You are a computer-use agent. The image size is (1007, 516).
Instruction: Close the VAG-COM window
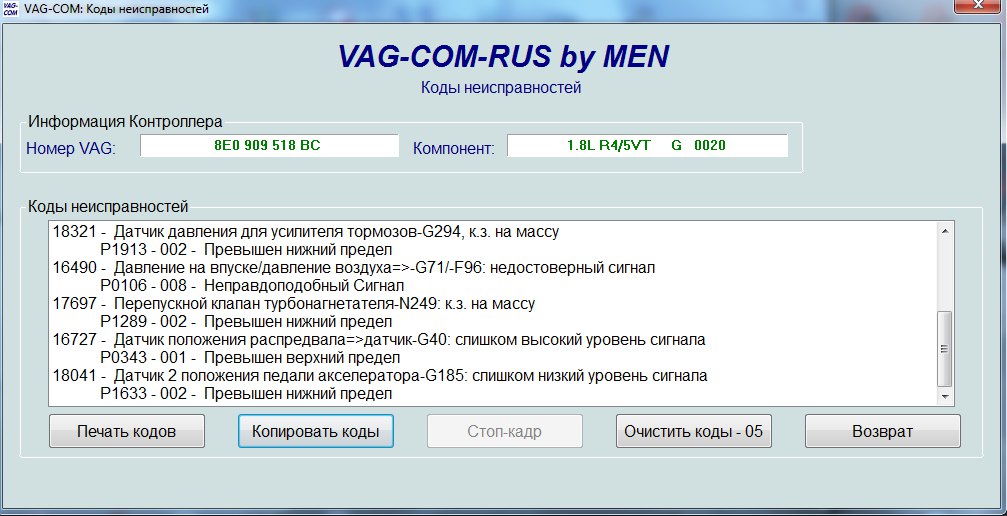pos(979,5)
